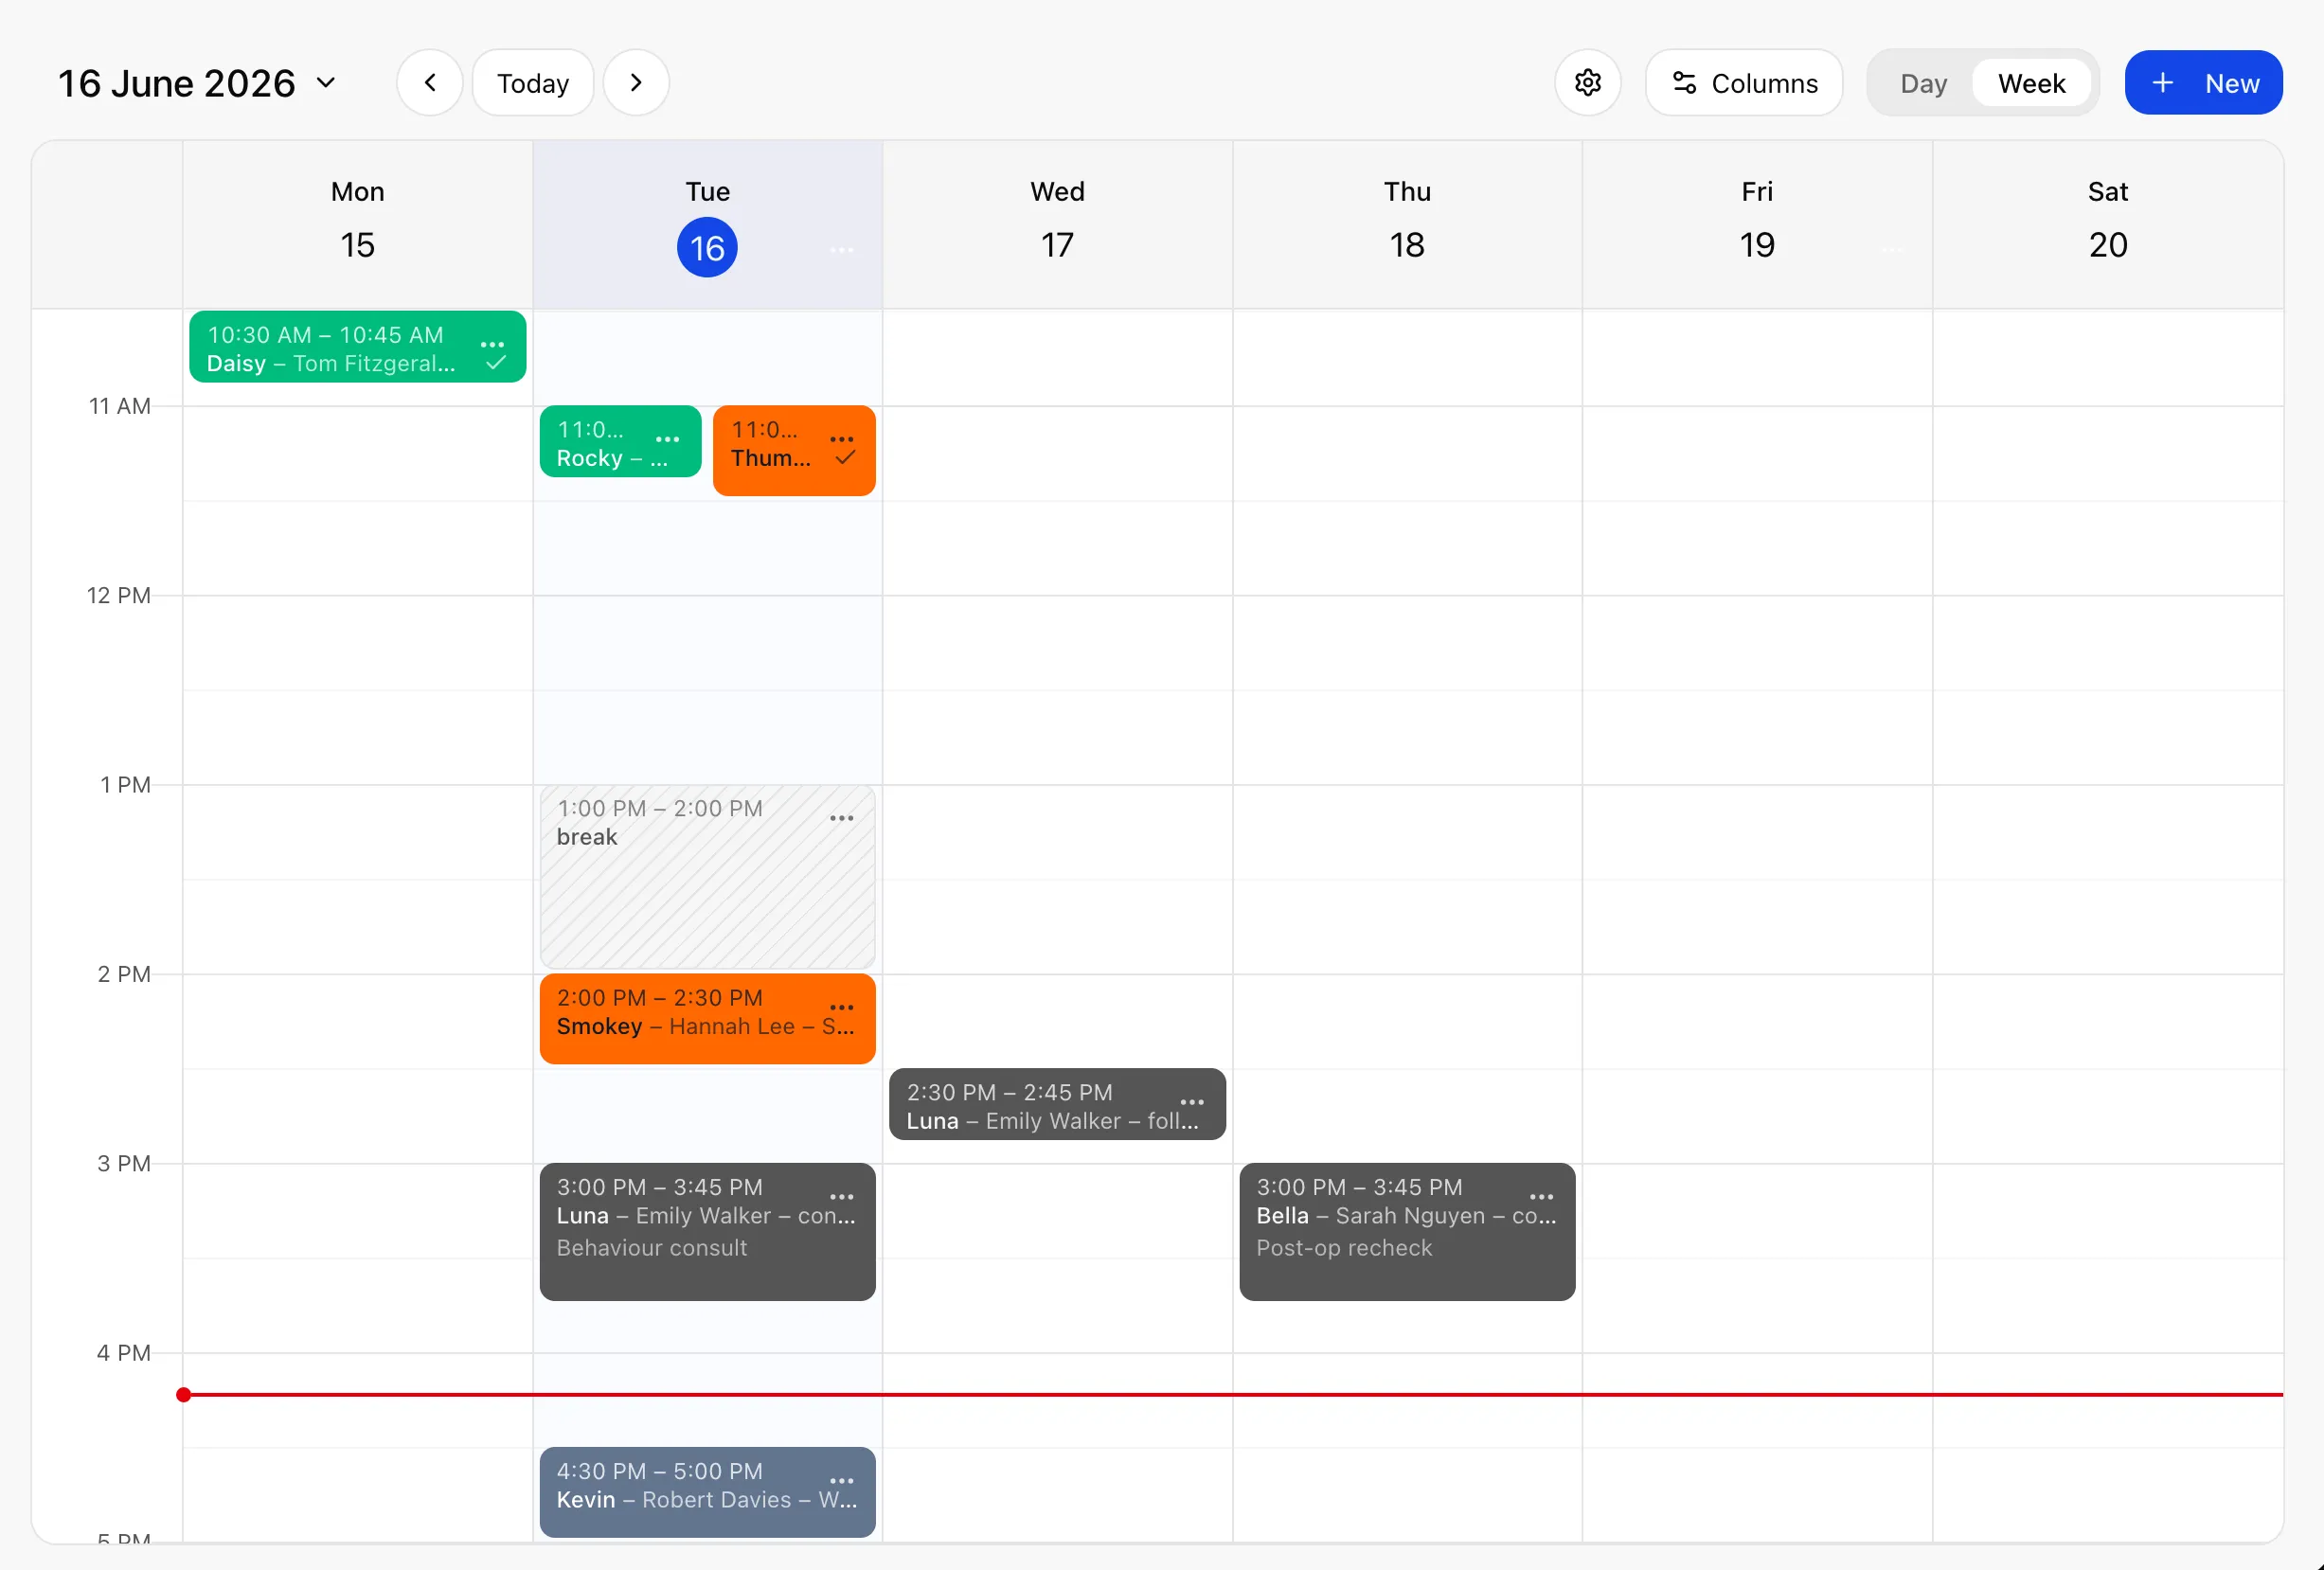Open the 1:00 PM break block
2324x1570 pixels.
pyautogui.click(x=707, y=877)
